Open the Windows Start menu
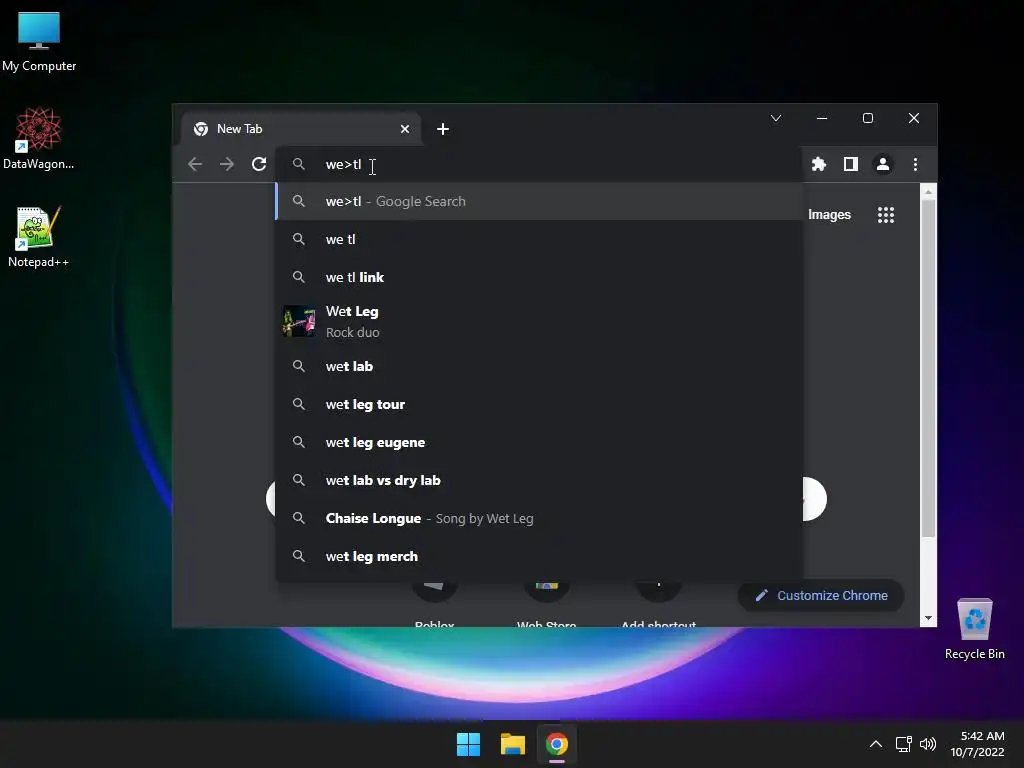Screen dimensions: 1024x768 coord(468,744)
